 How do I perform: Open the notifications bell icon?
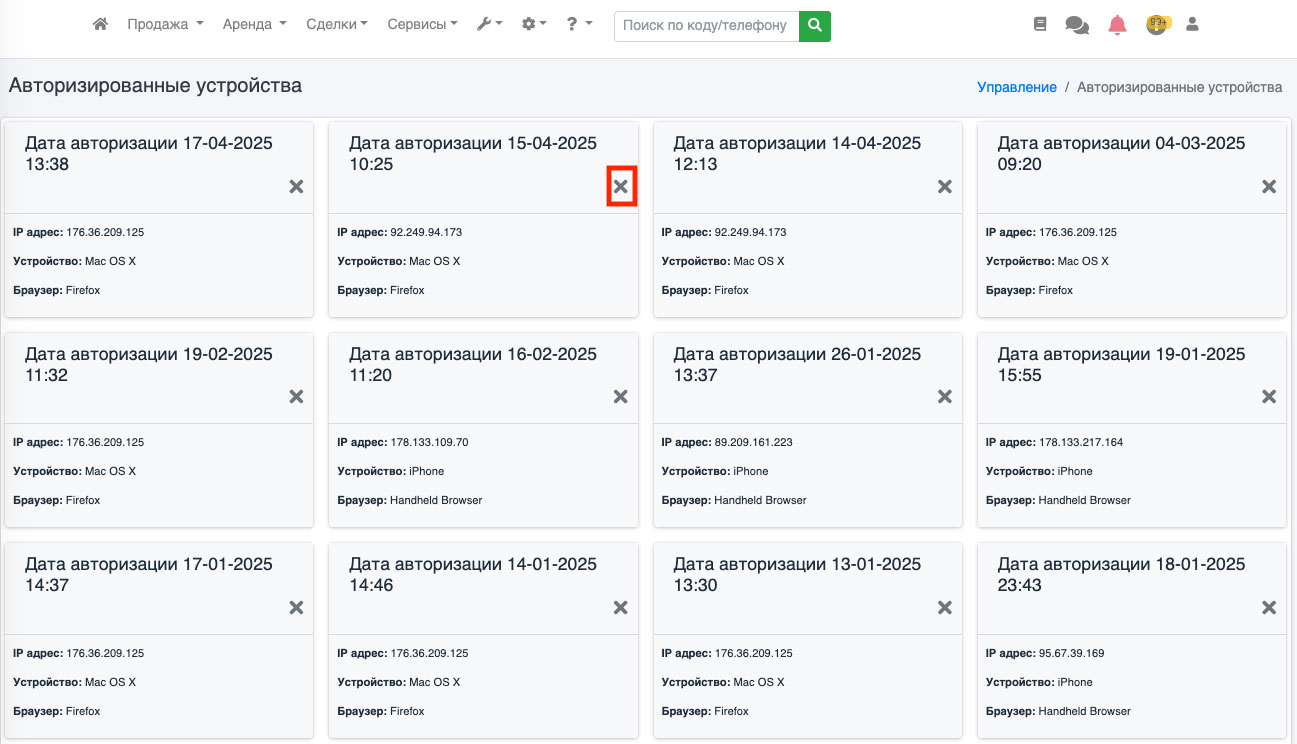tap(1117, 25)
